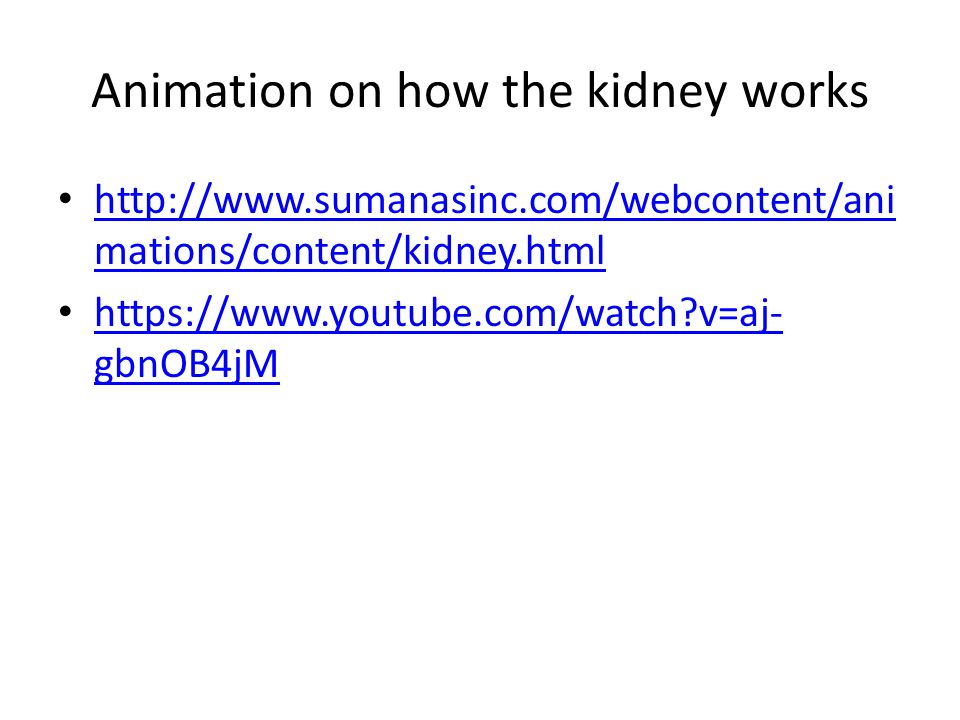The height and width of the screenshot is (720, 960).
Task: Click the word 'Animation' in the title
Action: coord(203,91)
